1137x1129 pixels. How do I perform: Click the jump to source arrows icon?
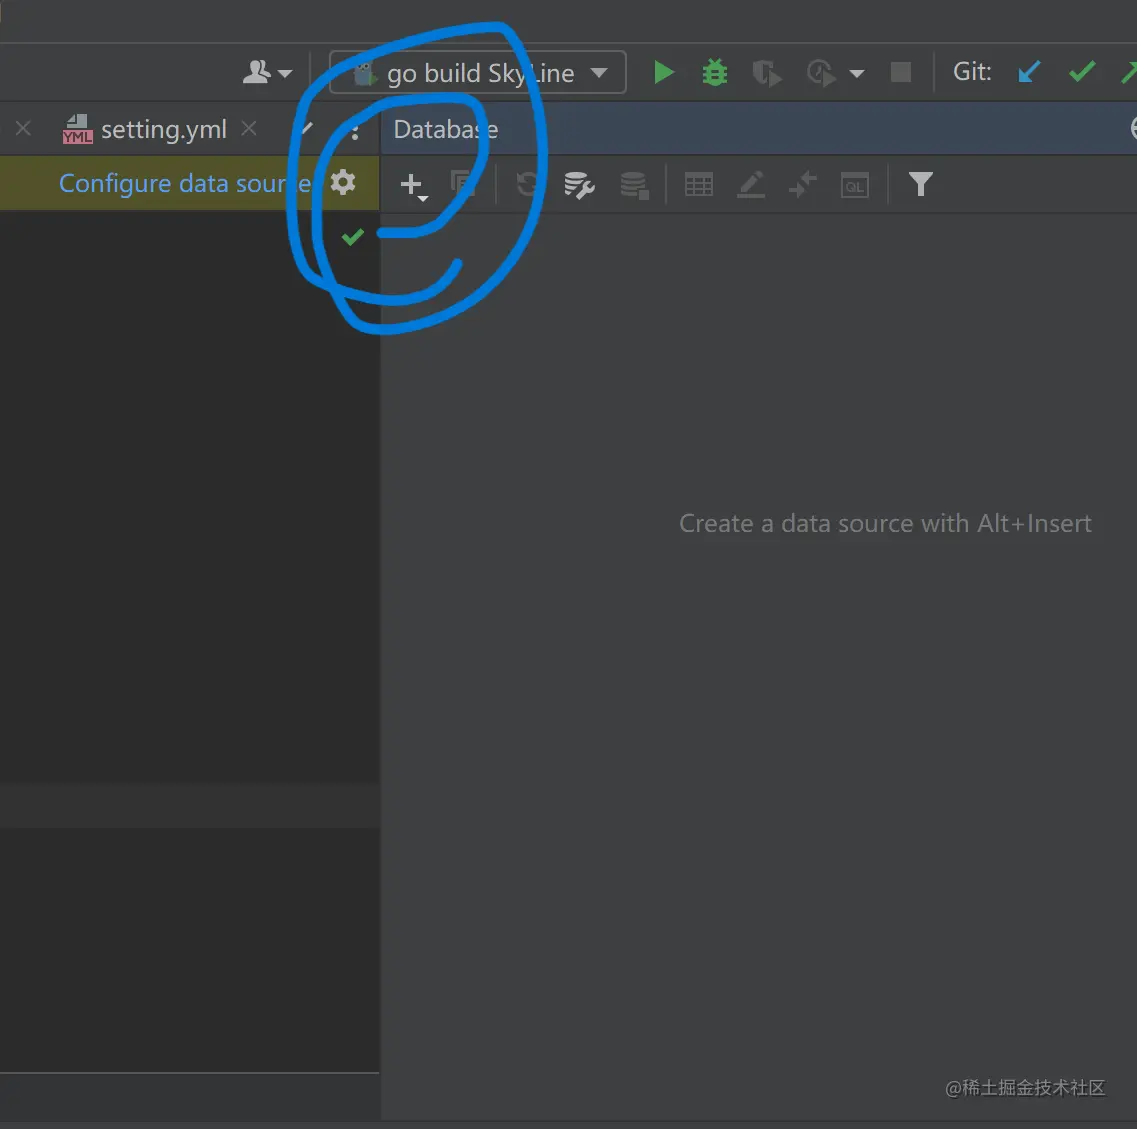tap(803, 184)
